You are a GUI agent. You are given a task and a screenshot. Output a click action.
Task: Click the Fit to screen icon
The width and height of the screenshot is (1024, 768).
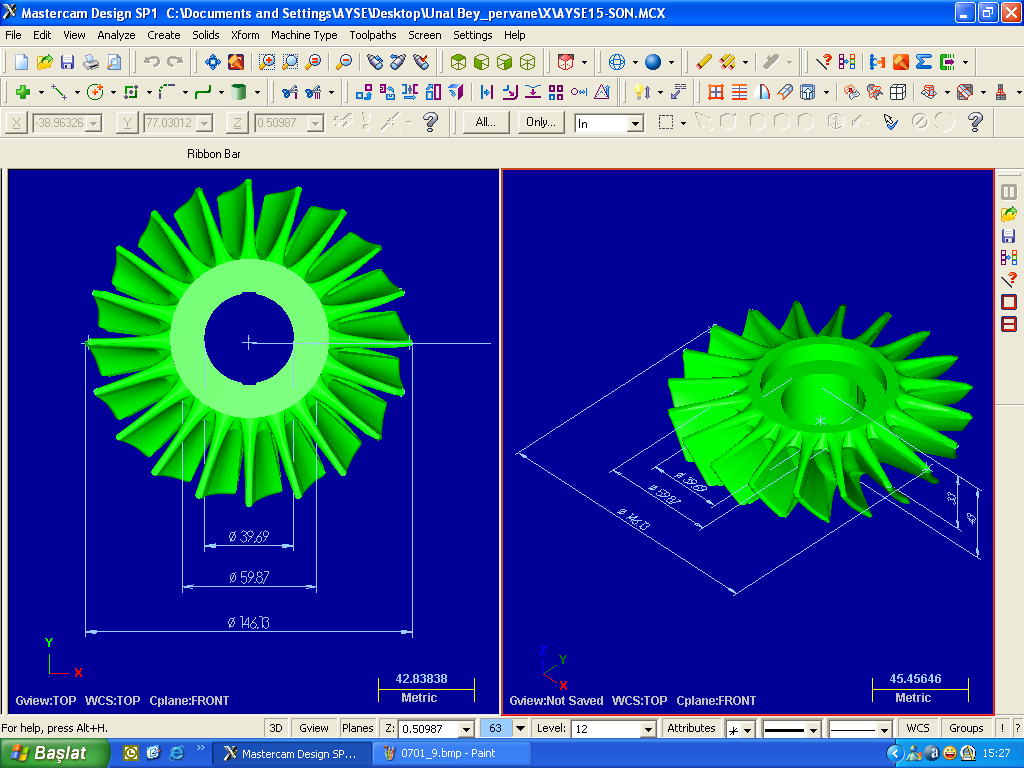click(x=213, y=62)
